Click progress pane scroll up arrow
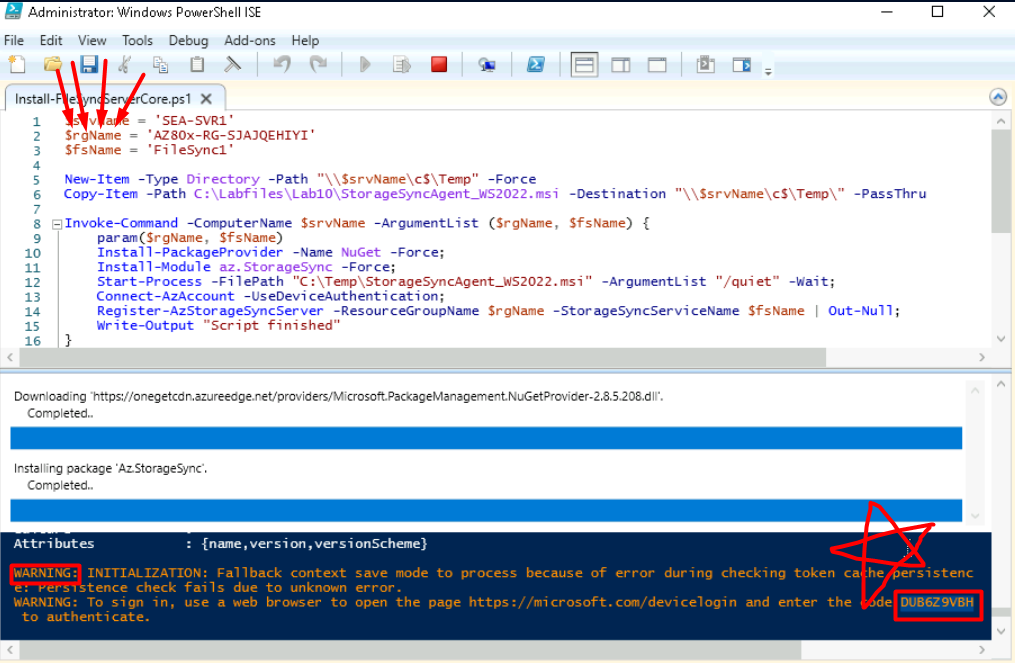1015x663 pixels. pyautogui.click(x=975, y=391)
